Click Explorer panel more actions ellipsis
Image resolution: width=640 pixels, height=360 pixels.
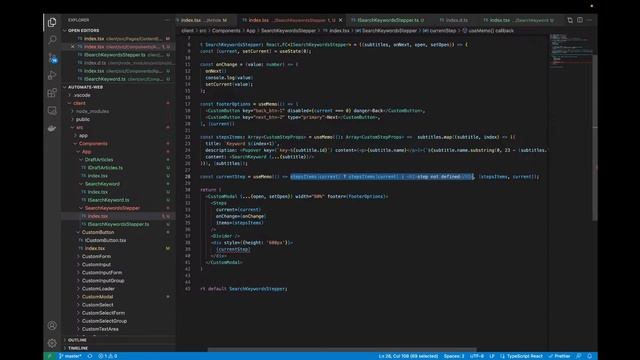167,20
